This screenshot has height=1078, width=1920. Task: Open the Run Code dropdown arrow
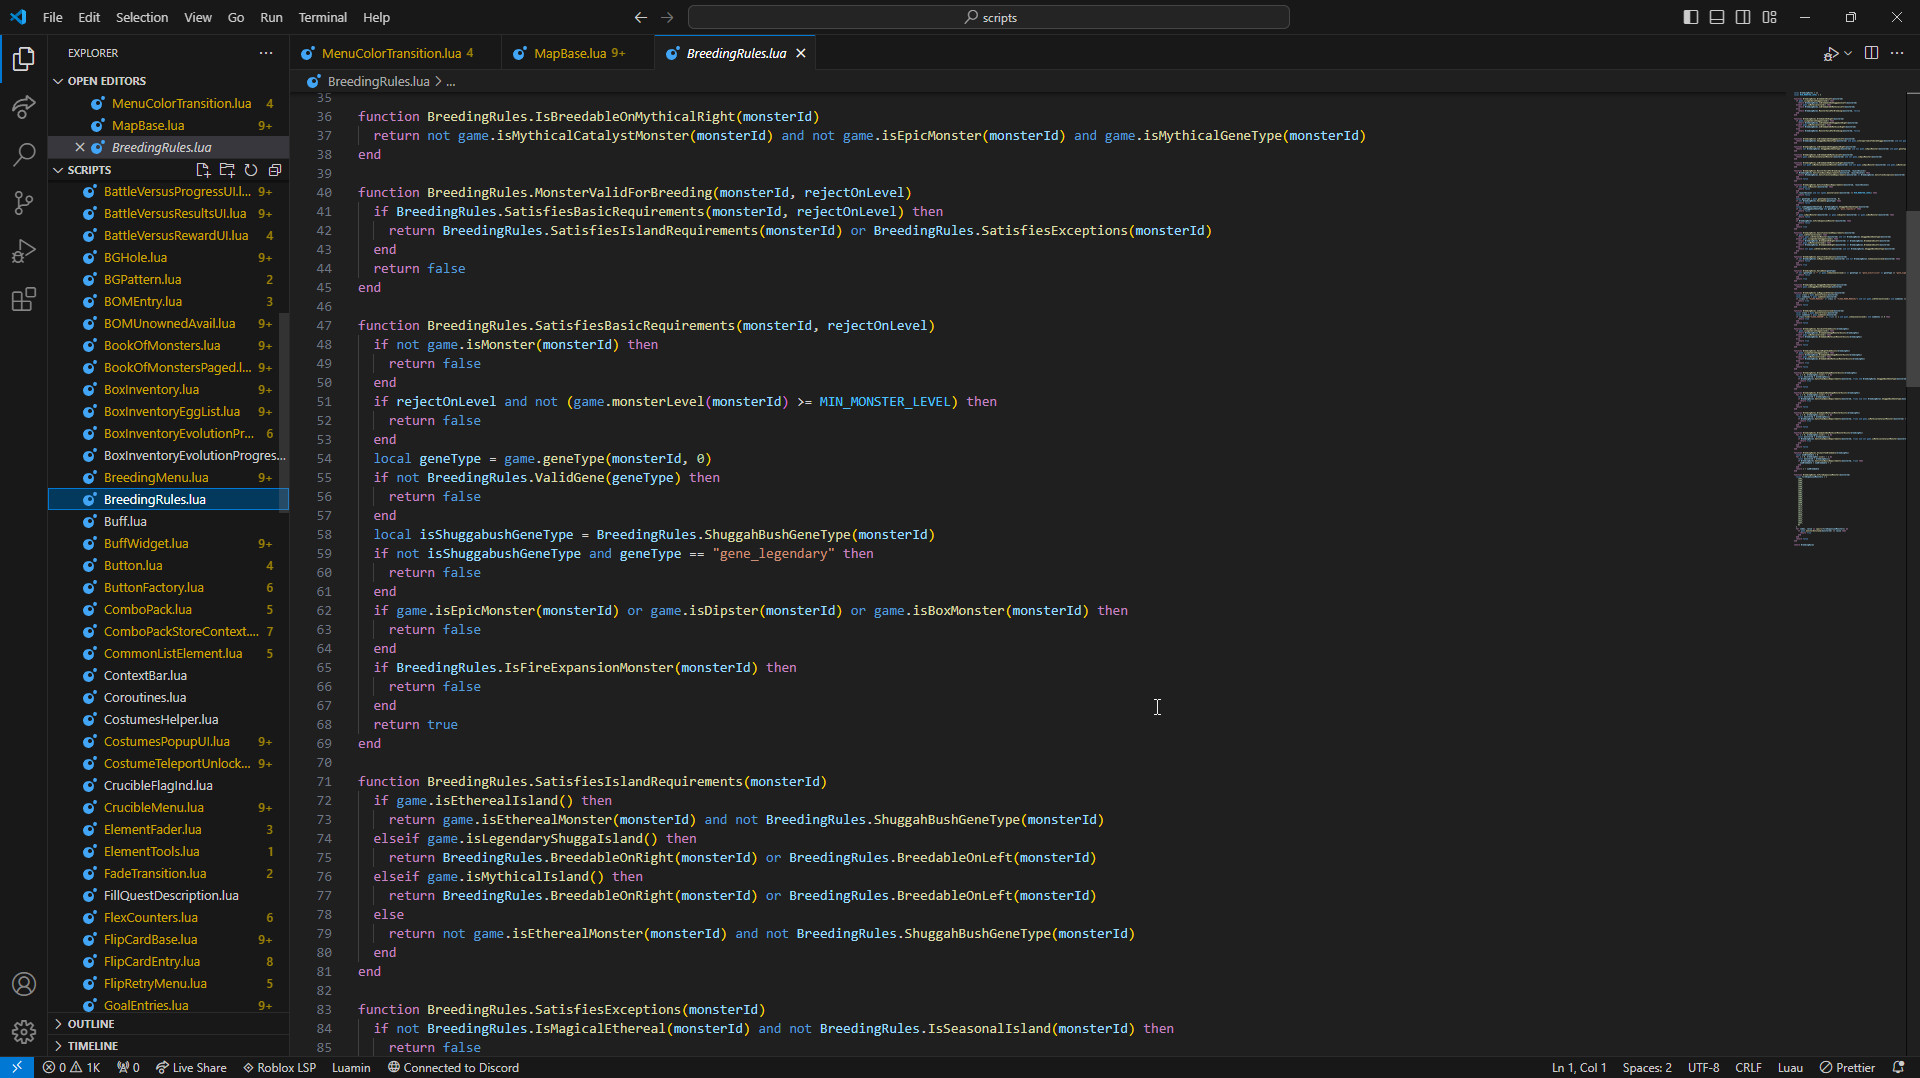coord(1846,53)
